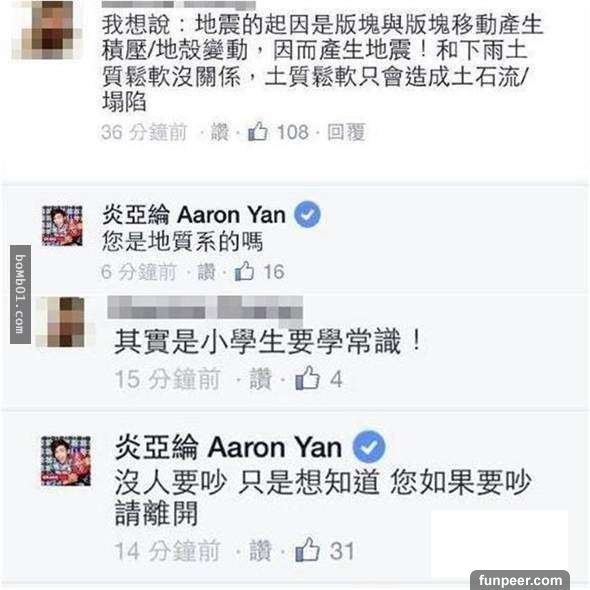
Task: Click thumbs-up icon beside 16 likes
Action: (245, 271)
